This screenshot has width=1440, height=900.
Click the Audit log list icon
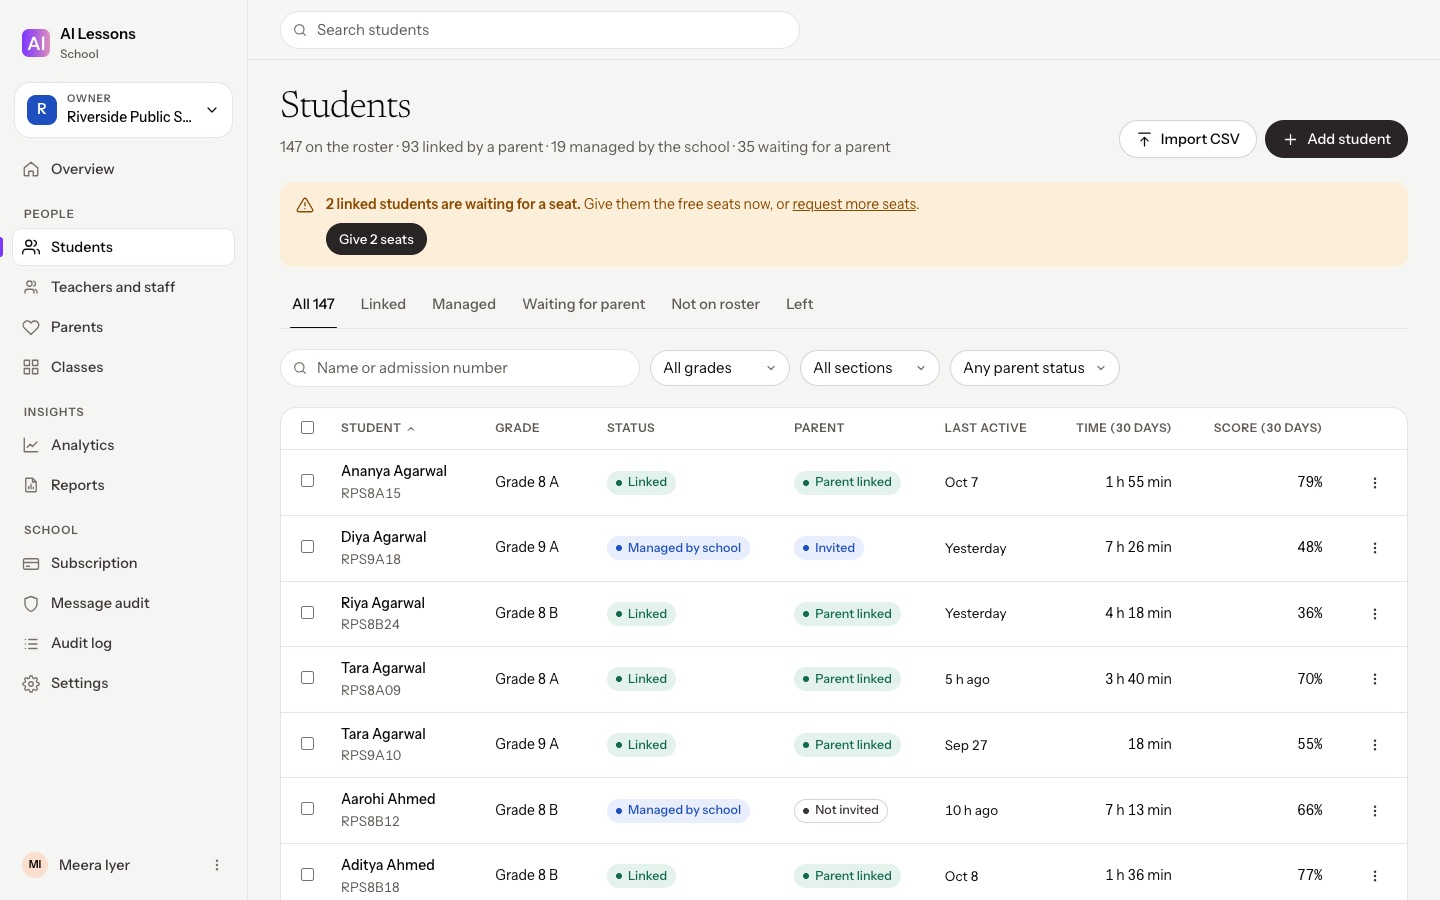point(31,643)
